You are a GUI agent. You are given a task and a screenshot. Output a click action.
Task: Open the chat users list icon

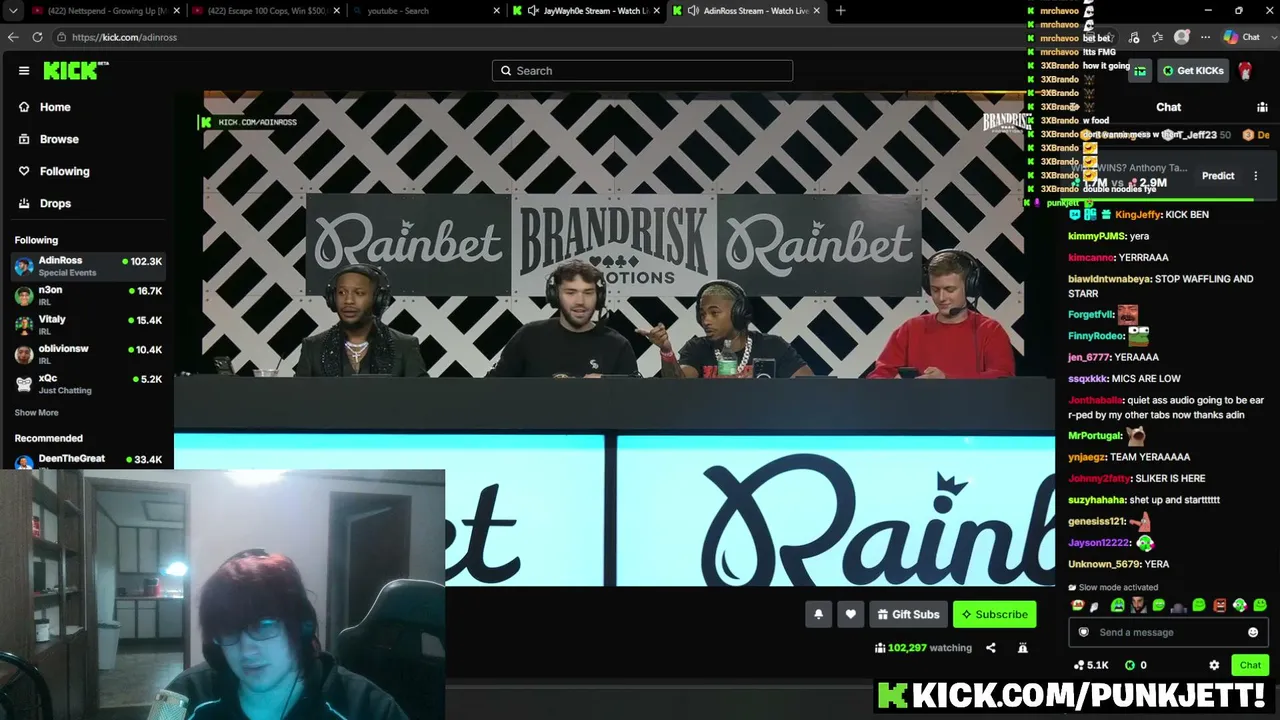pyautogui.click(x=1262, y=107)
